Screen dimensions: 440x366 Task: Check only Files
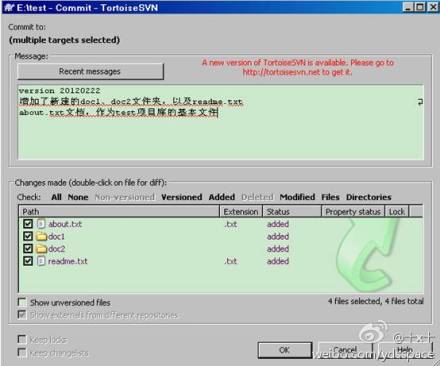coord(330,197)
